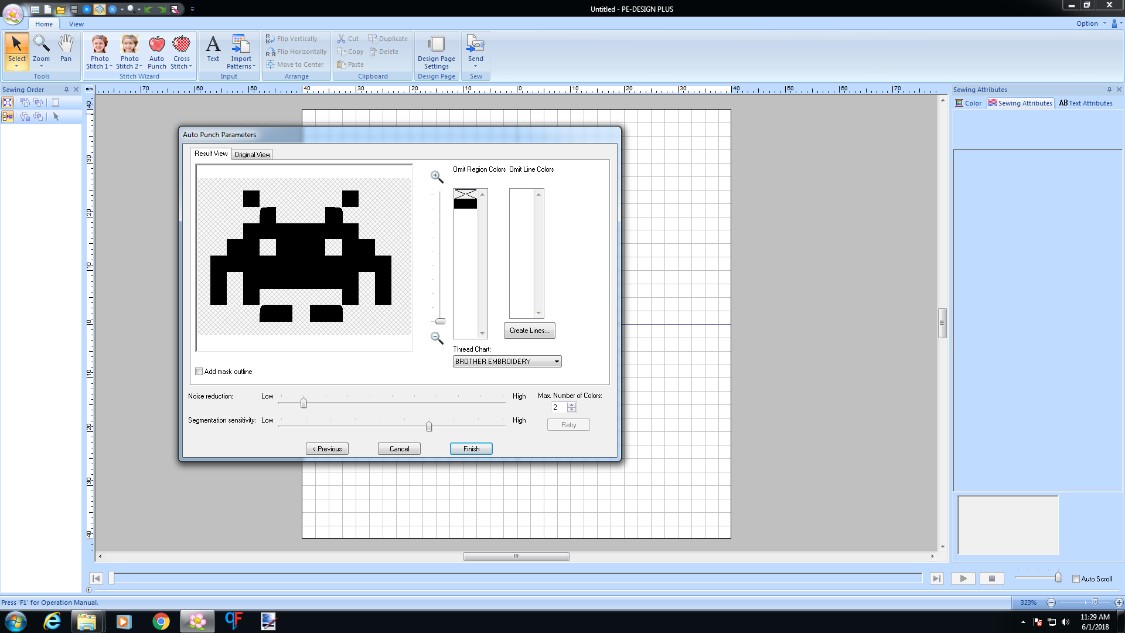The width and height of the screenshot is (1125, 633).
Task: Open Internet Explorer from taskbar
Action: coord(52,622)
